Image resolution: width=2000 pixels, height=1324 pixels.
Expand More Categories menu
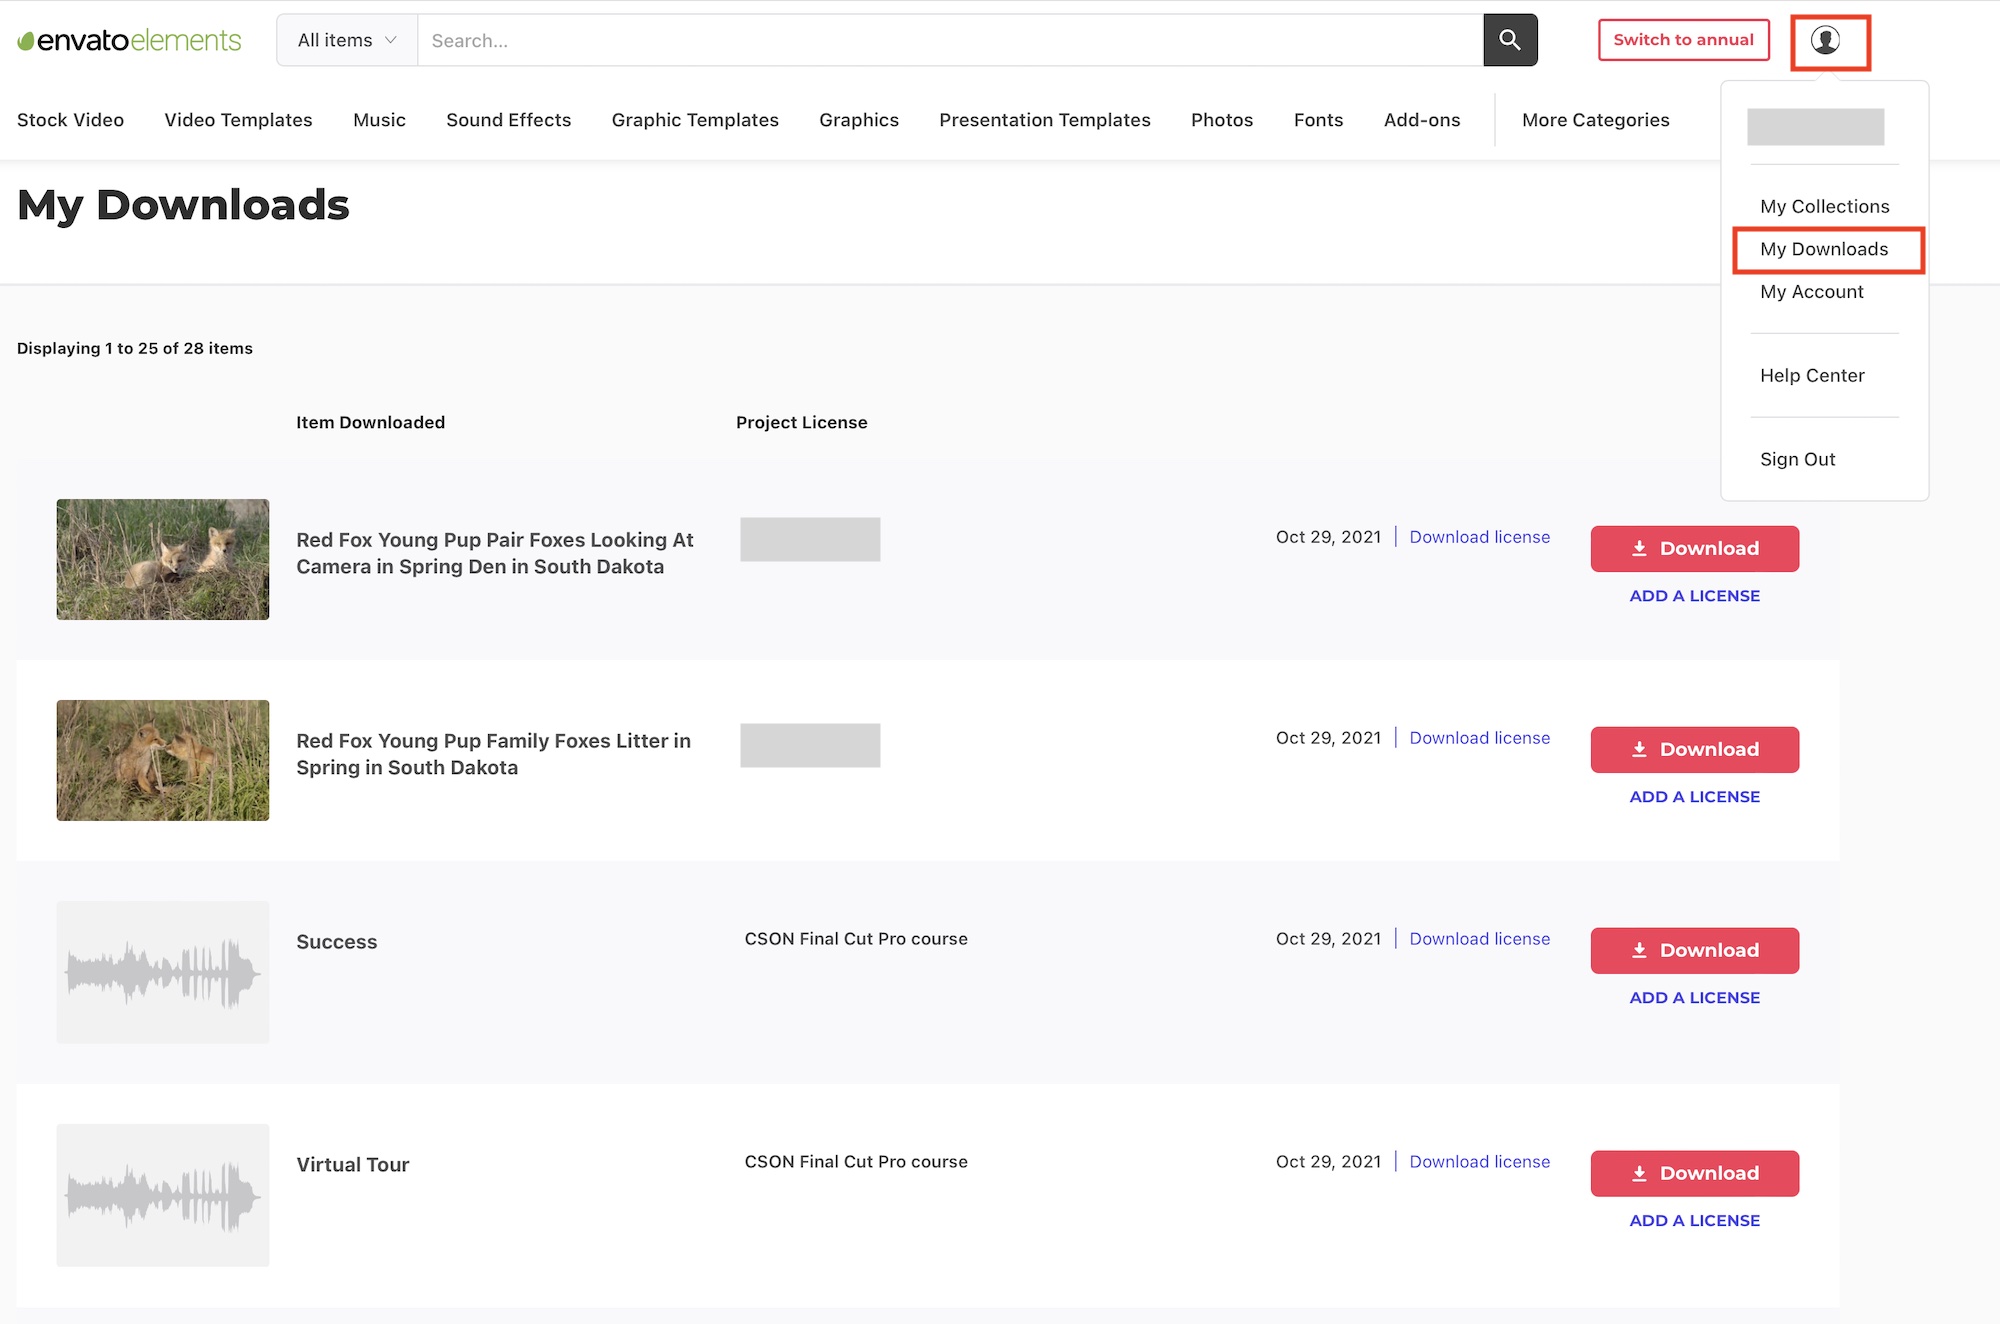click(x=1595, y=120)
